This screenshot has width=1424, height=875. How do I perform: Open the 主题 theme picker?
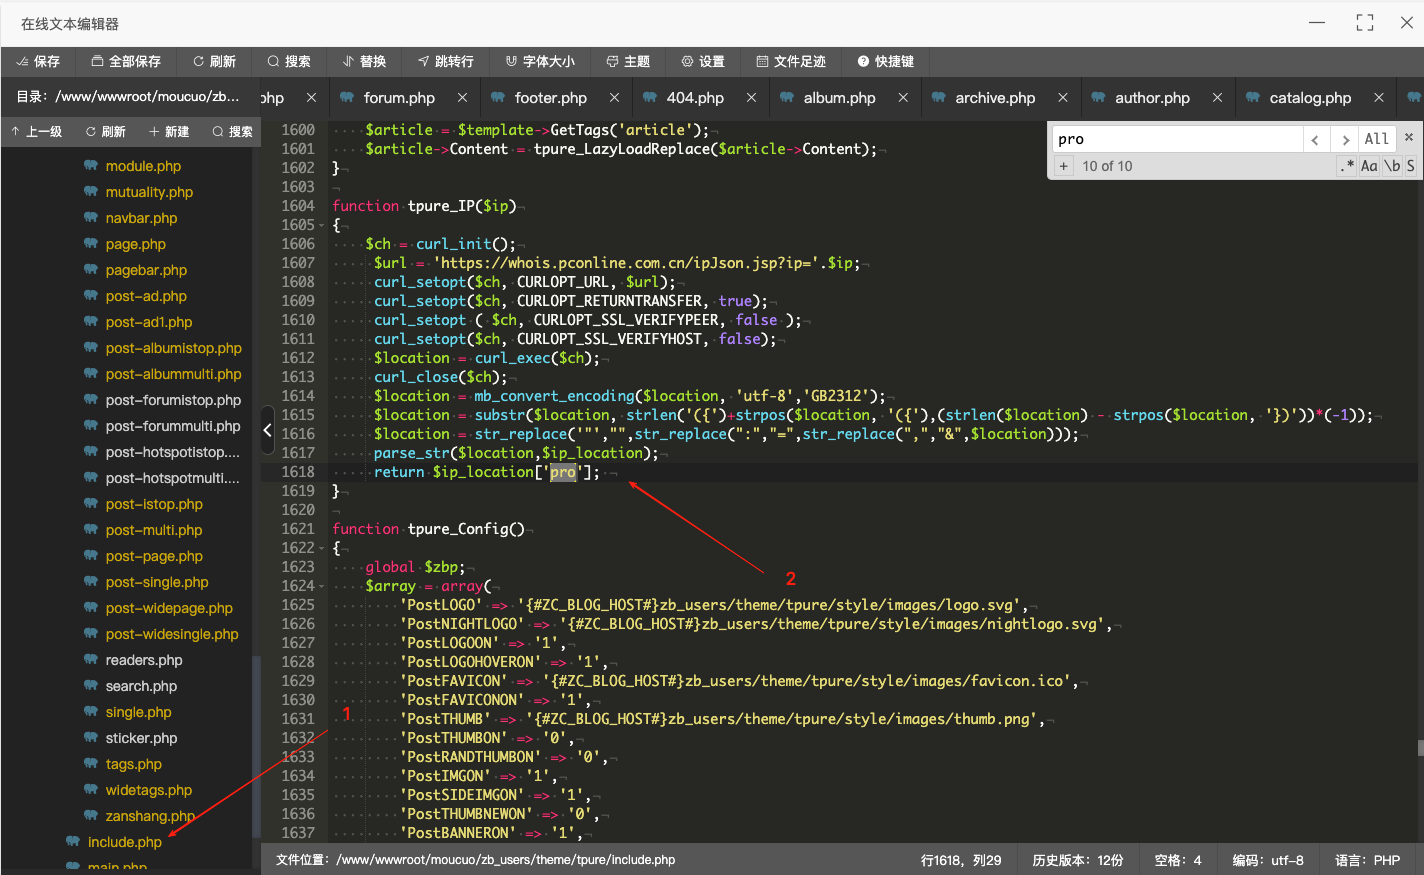(628, 61)
